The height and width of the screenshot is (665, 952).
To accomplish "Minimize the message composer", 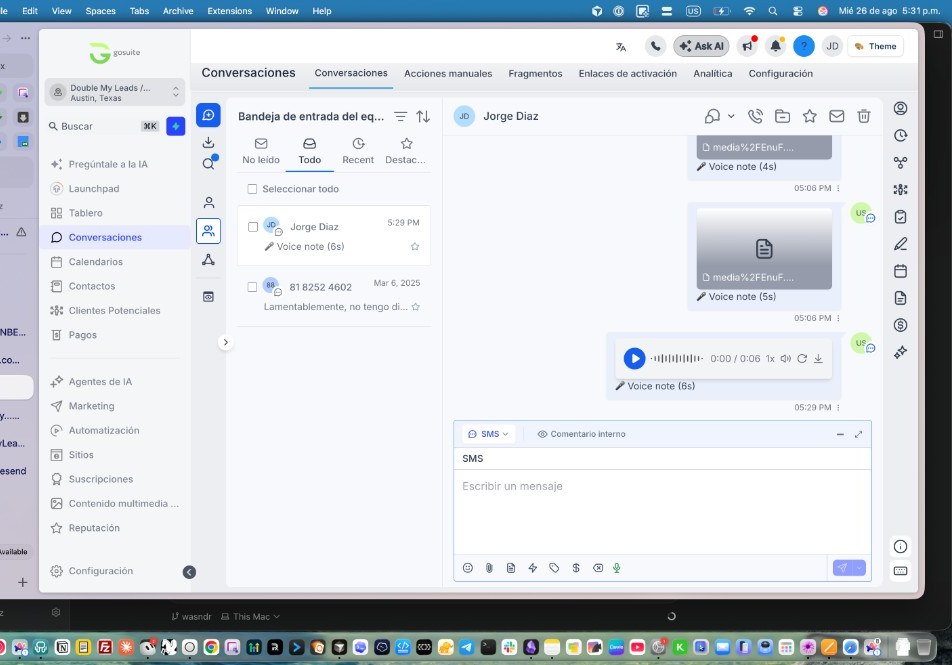I will pos(840,434).
